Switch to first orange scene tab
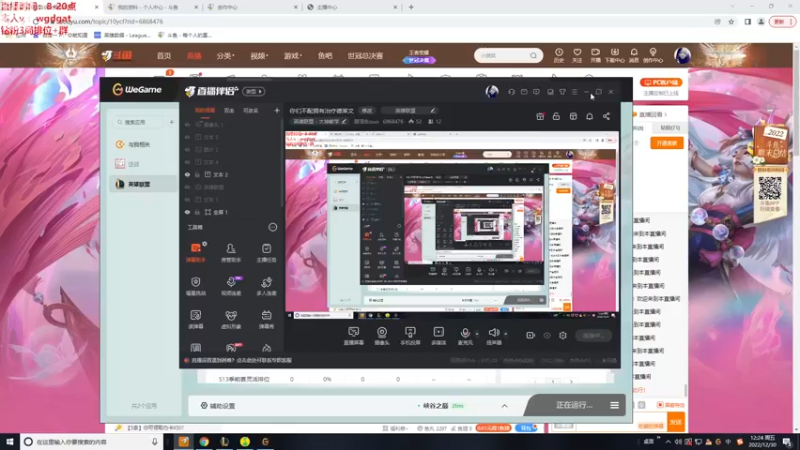 coord(205,110)
